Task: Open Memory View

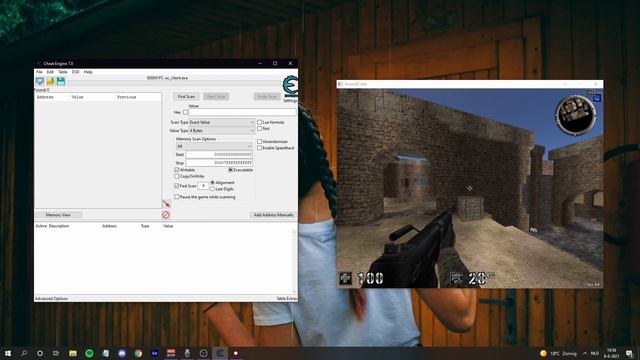Action: pos(58,215)
